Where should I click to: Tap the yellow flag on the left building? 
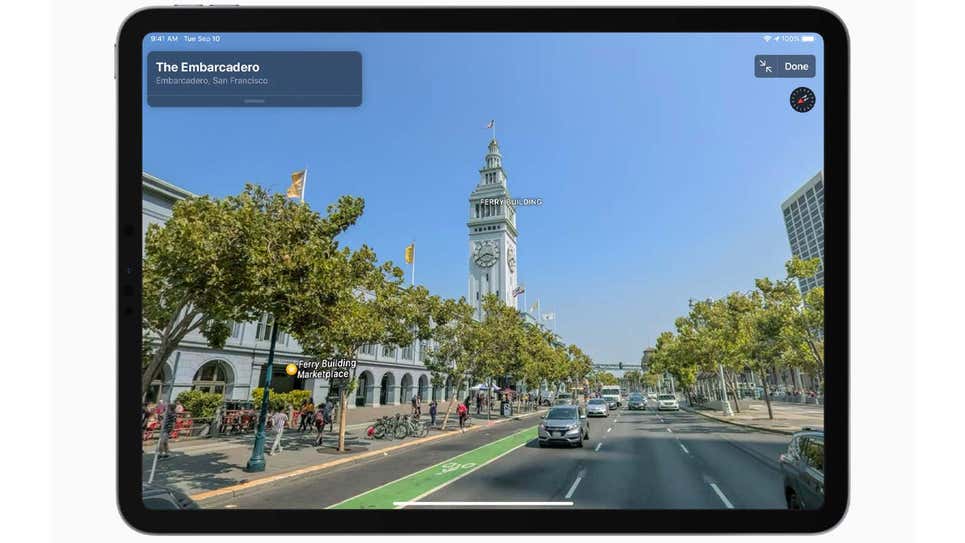296,184
